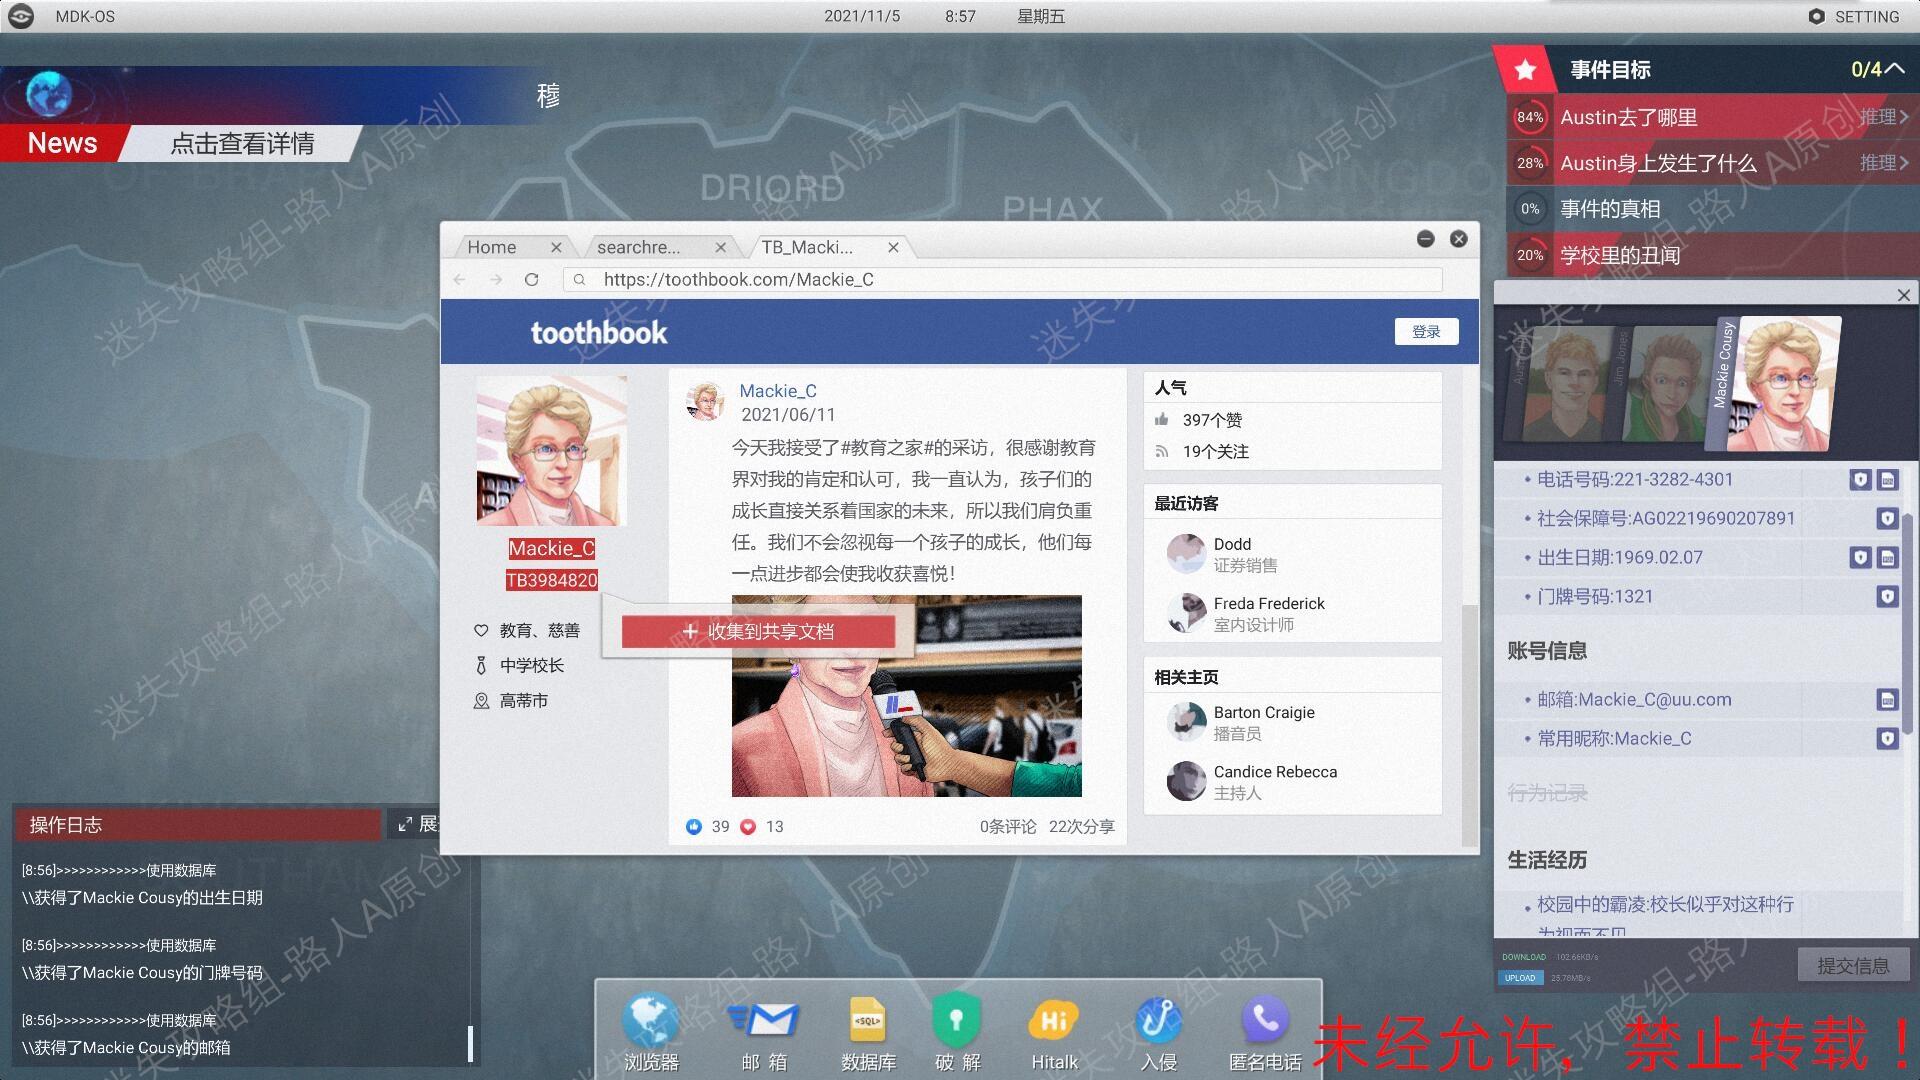Switch to the Home browser tab
The width and height of the screenshot is (1920, 1080).
coord(492,247)
